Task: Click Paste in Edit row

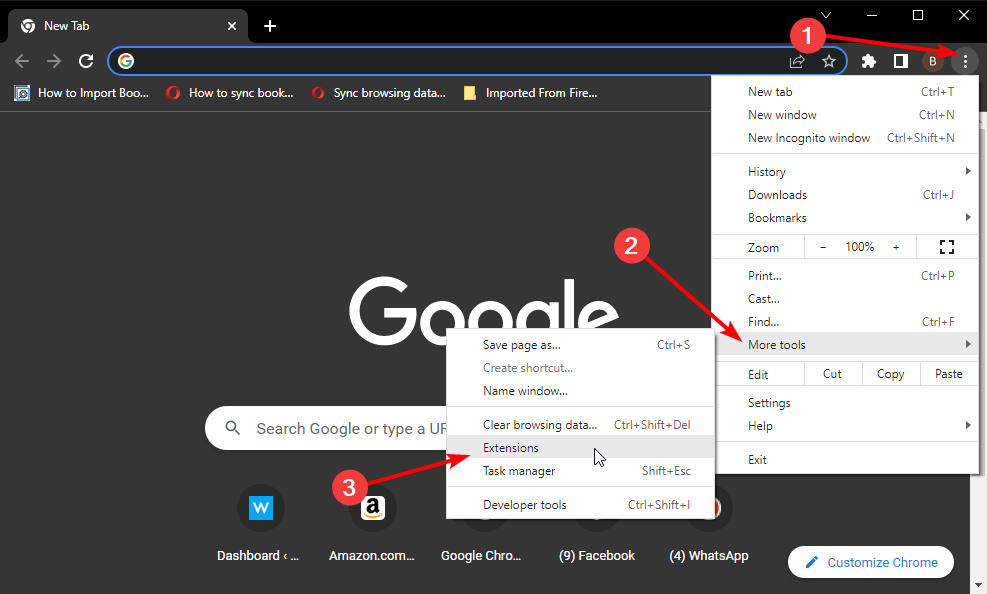Action: [949, 374]
